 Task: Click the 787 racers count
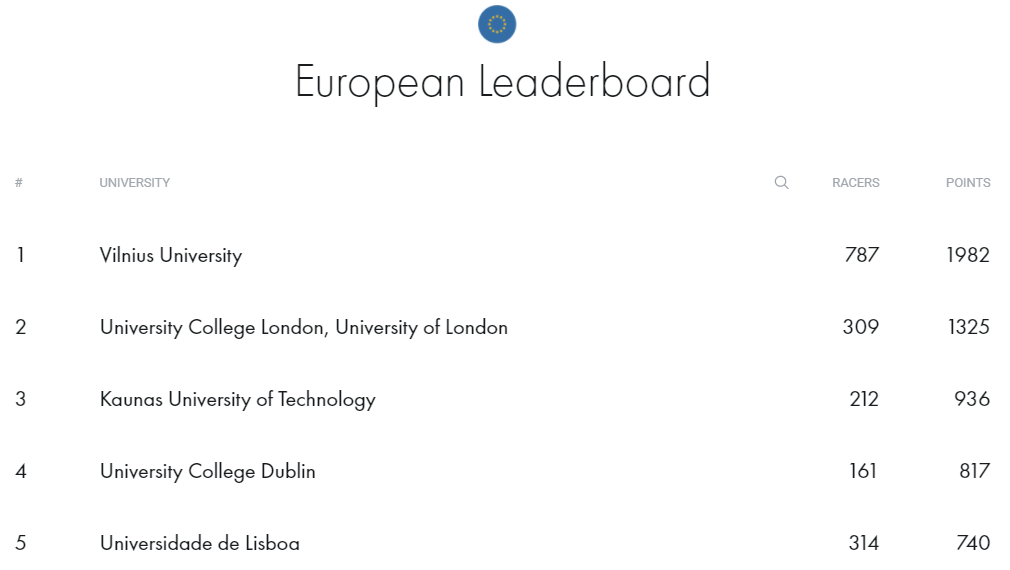[x=862, y=255]
